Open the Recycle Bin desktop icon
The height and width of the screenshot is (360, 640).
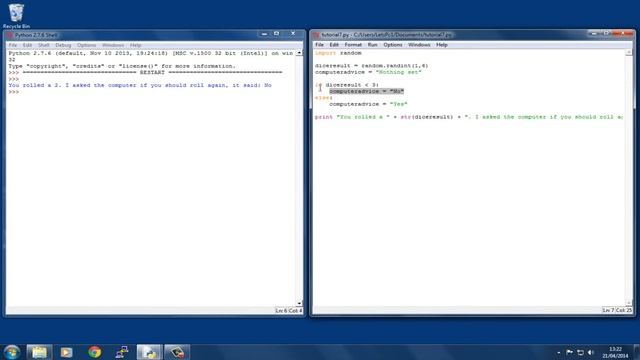click(16, 16)
